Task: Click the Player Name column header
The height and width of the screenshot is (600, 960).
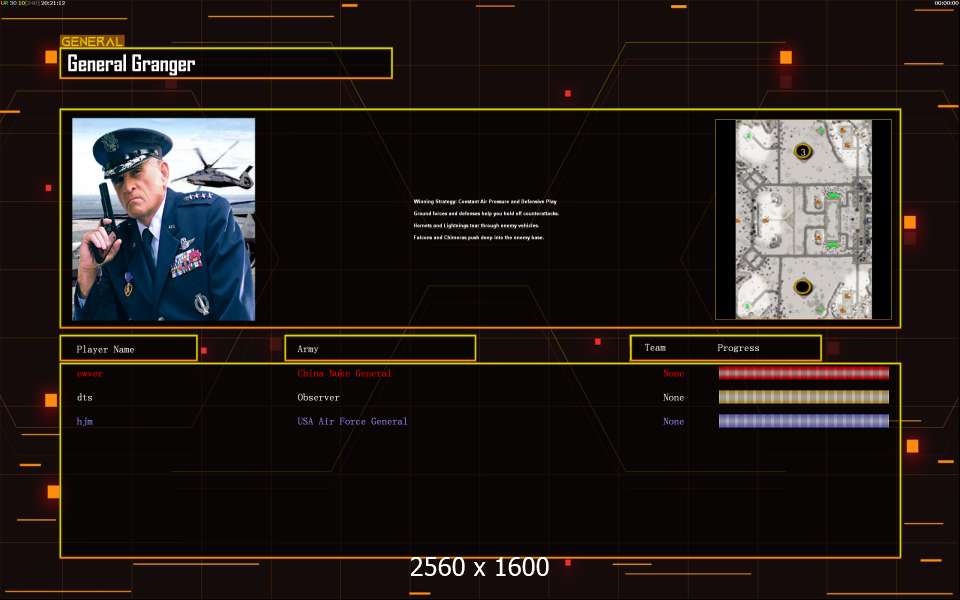Action: 106,349
